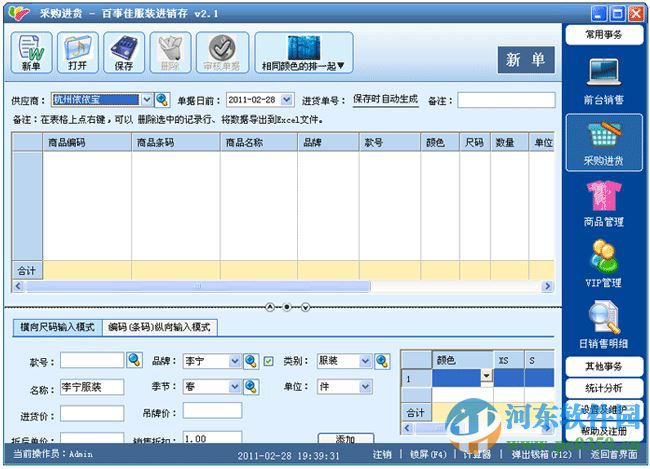Click the 季节 search magnifier icon
This screenshot has width=650, height=469.
(x=251, y=387)
